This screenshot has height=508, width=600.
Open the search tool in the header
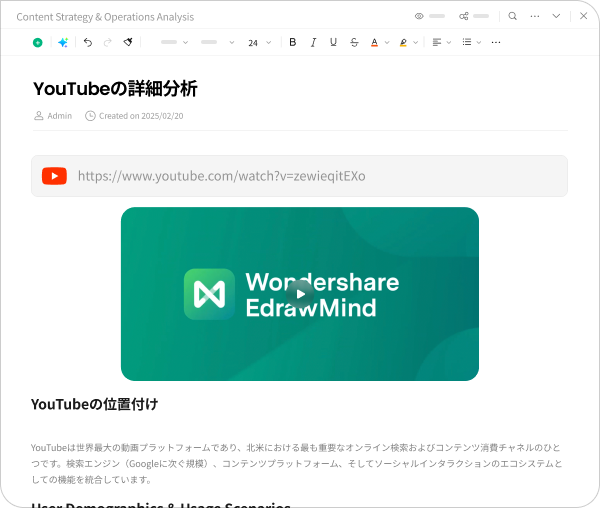coord(513,16)
